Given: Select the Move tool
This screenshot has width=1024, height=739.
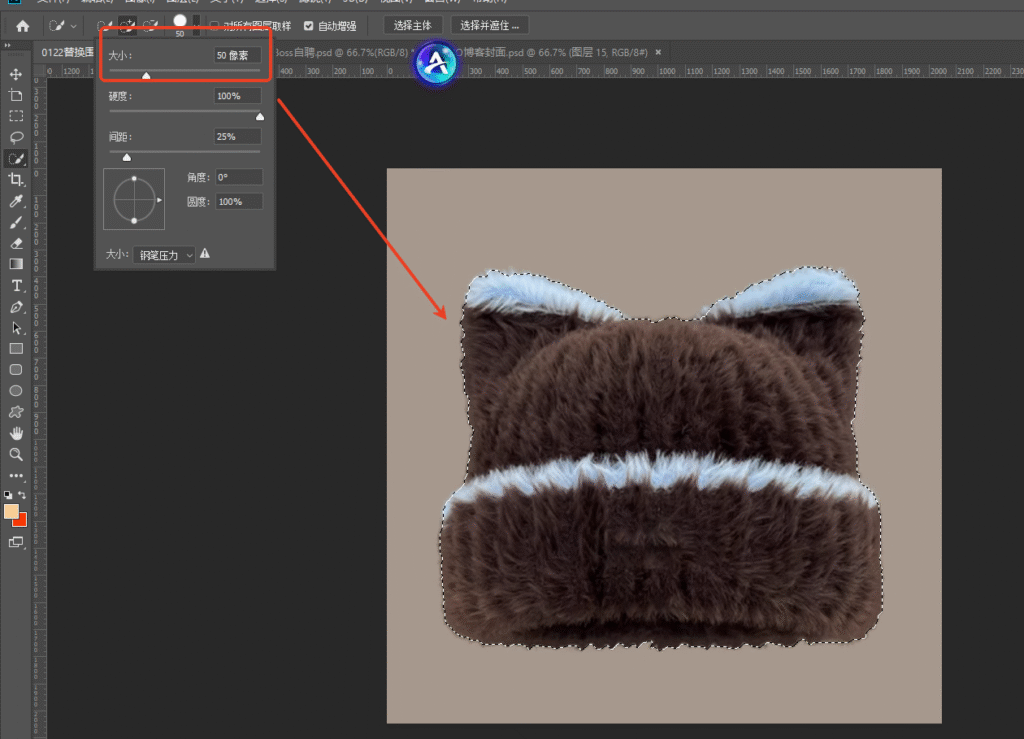Looking at the screenshot, I should pyautogui.click(x=16, y=75).
